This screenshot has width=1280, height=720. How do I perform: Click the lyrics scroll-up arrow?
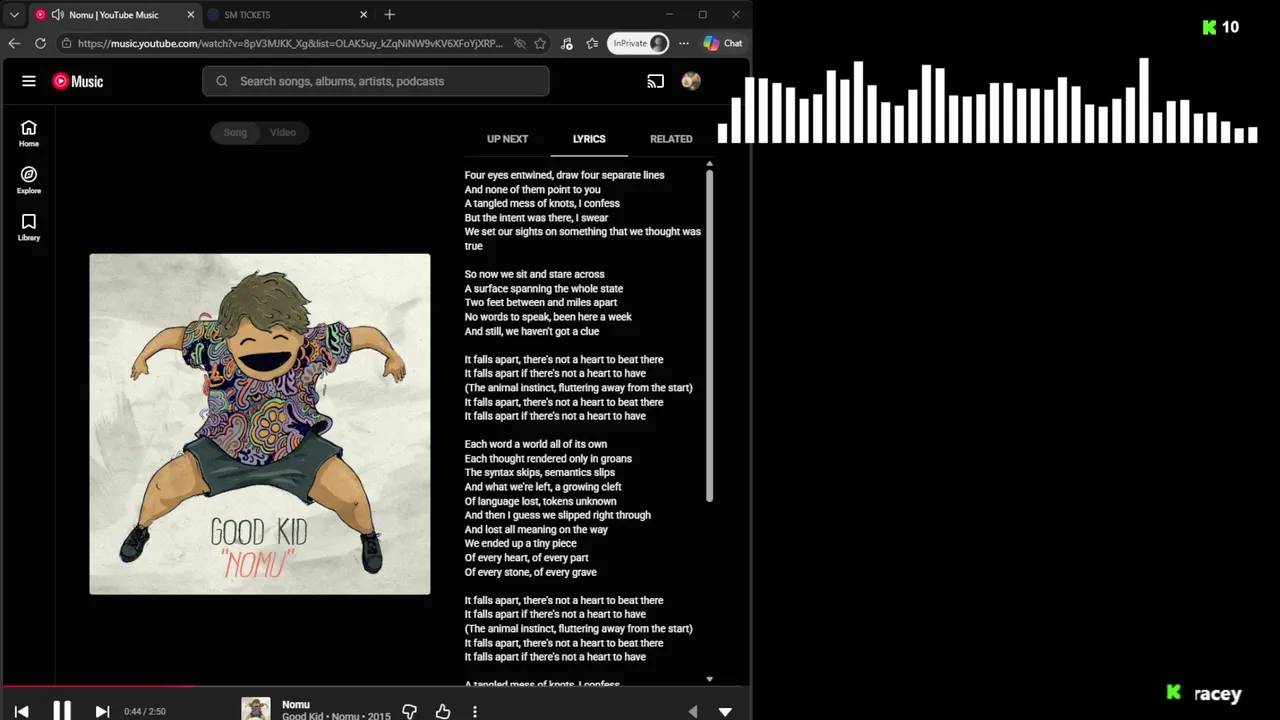click(709, 163)
